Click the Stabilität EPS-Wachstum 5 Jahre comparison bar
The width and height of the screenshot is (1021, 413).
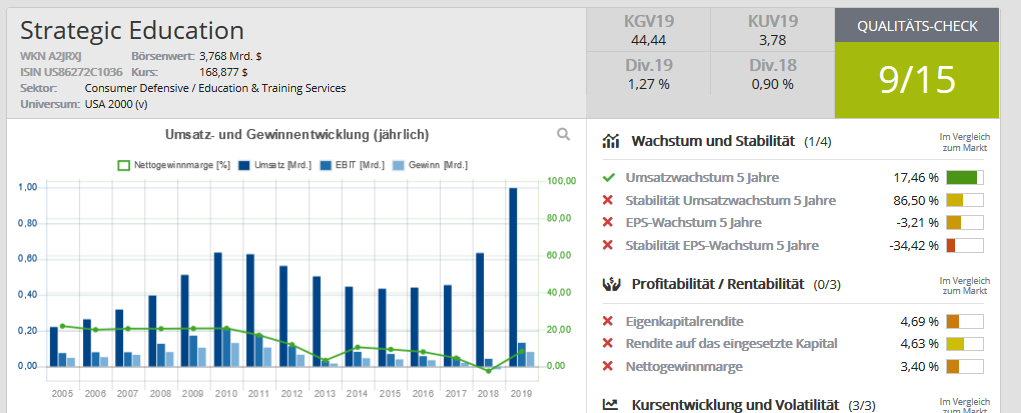tap(964, 246)
